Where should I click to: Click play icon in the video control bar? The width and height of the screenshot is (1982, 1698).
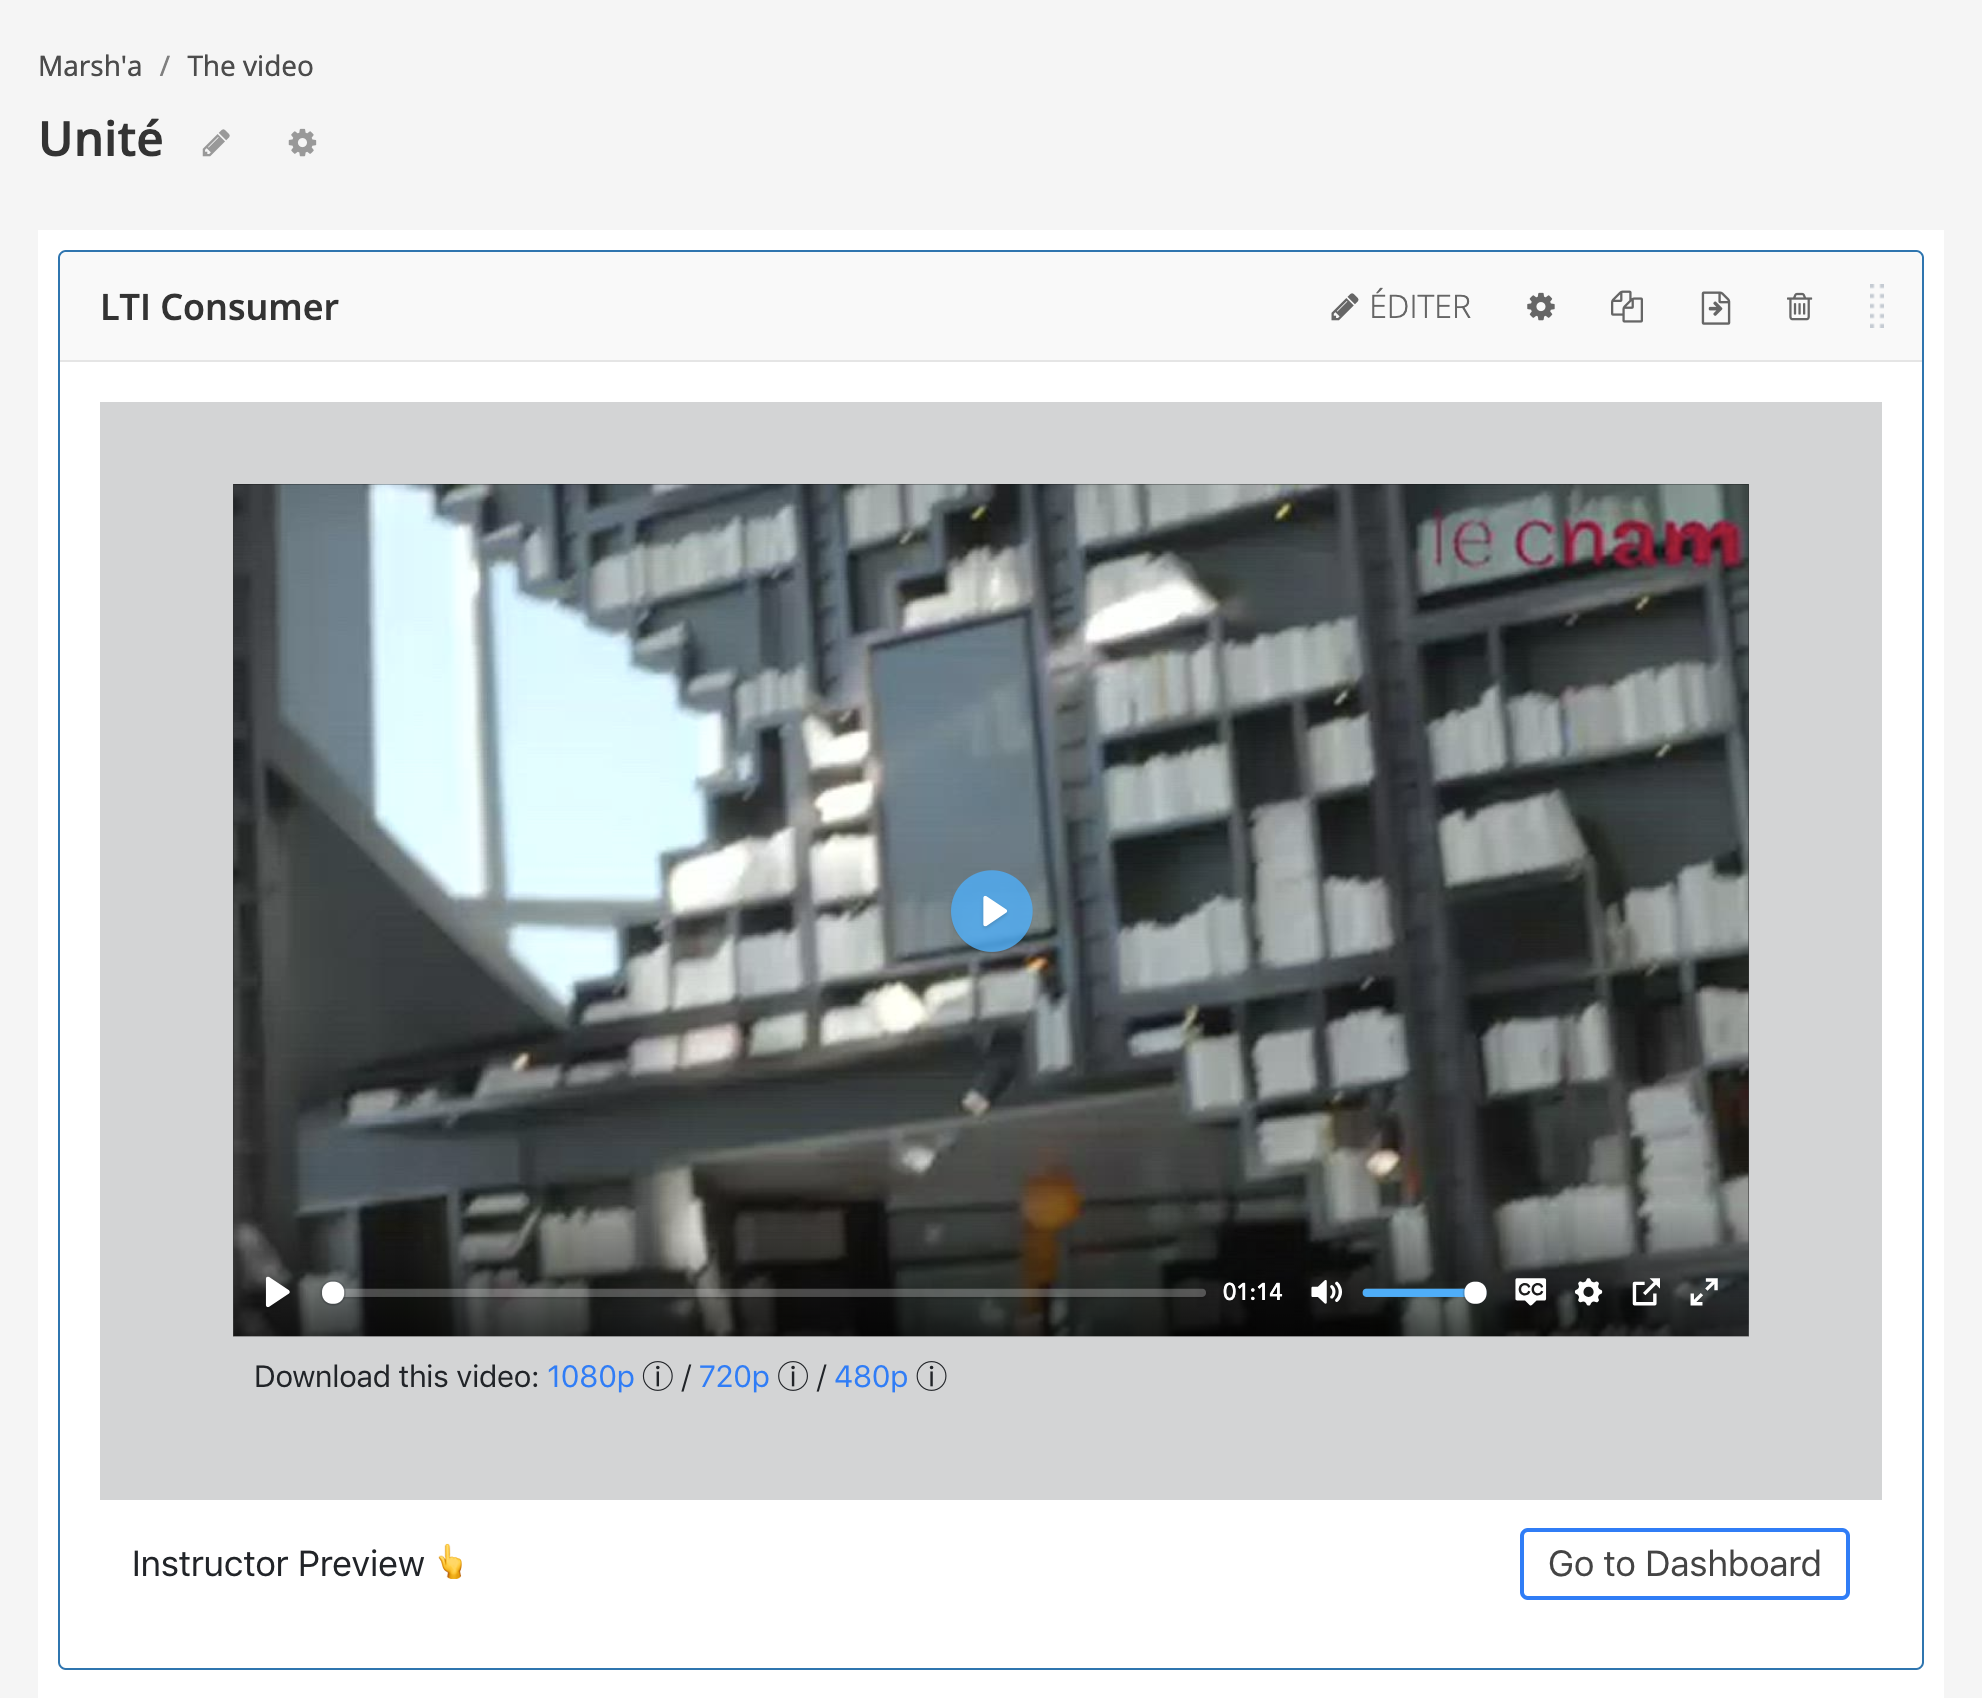277,1292
